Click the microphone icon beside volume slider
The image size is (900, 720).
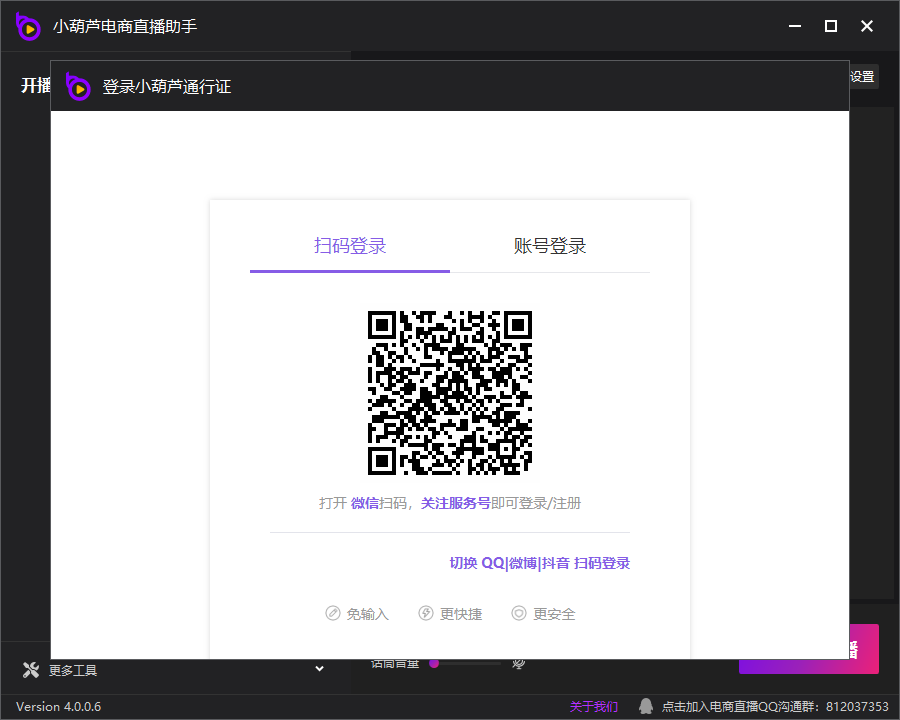(x=519, y=663)
